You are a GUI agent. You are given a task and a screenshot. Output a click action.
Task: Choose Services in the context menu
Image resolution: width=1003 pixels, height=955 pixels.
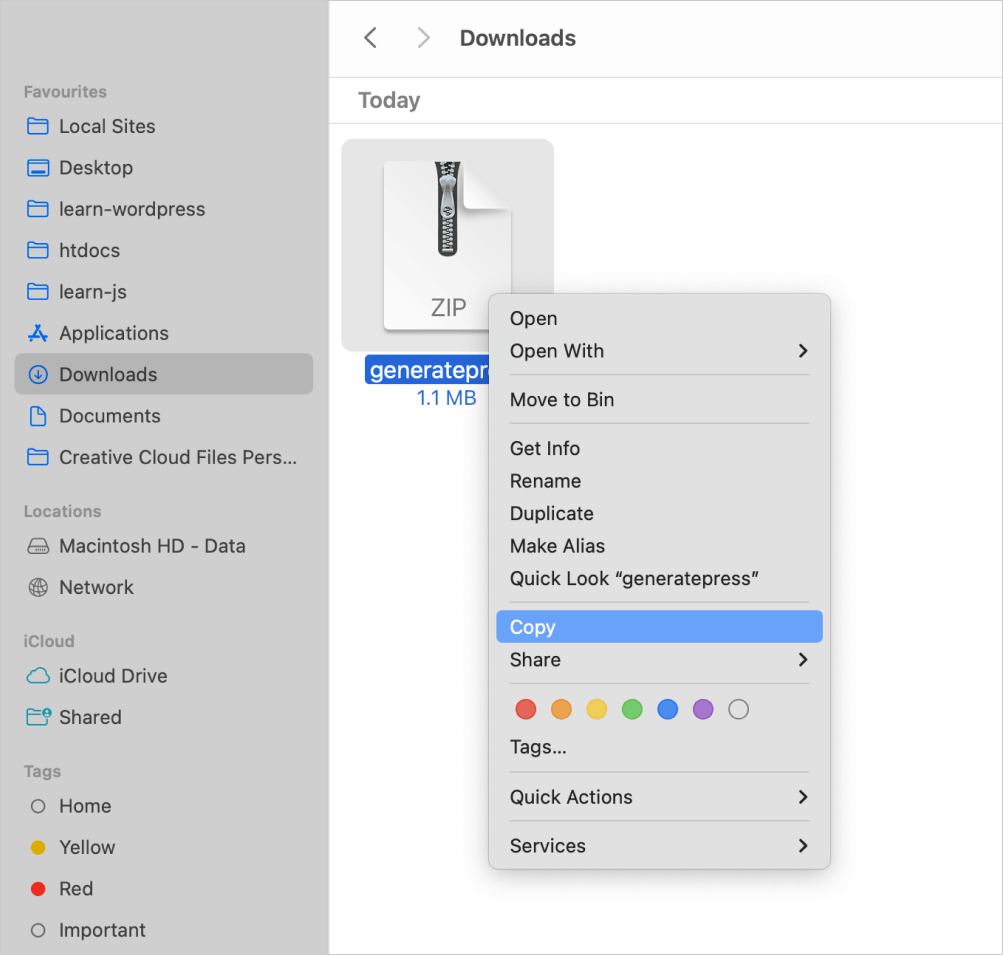659,846
